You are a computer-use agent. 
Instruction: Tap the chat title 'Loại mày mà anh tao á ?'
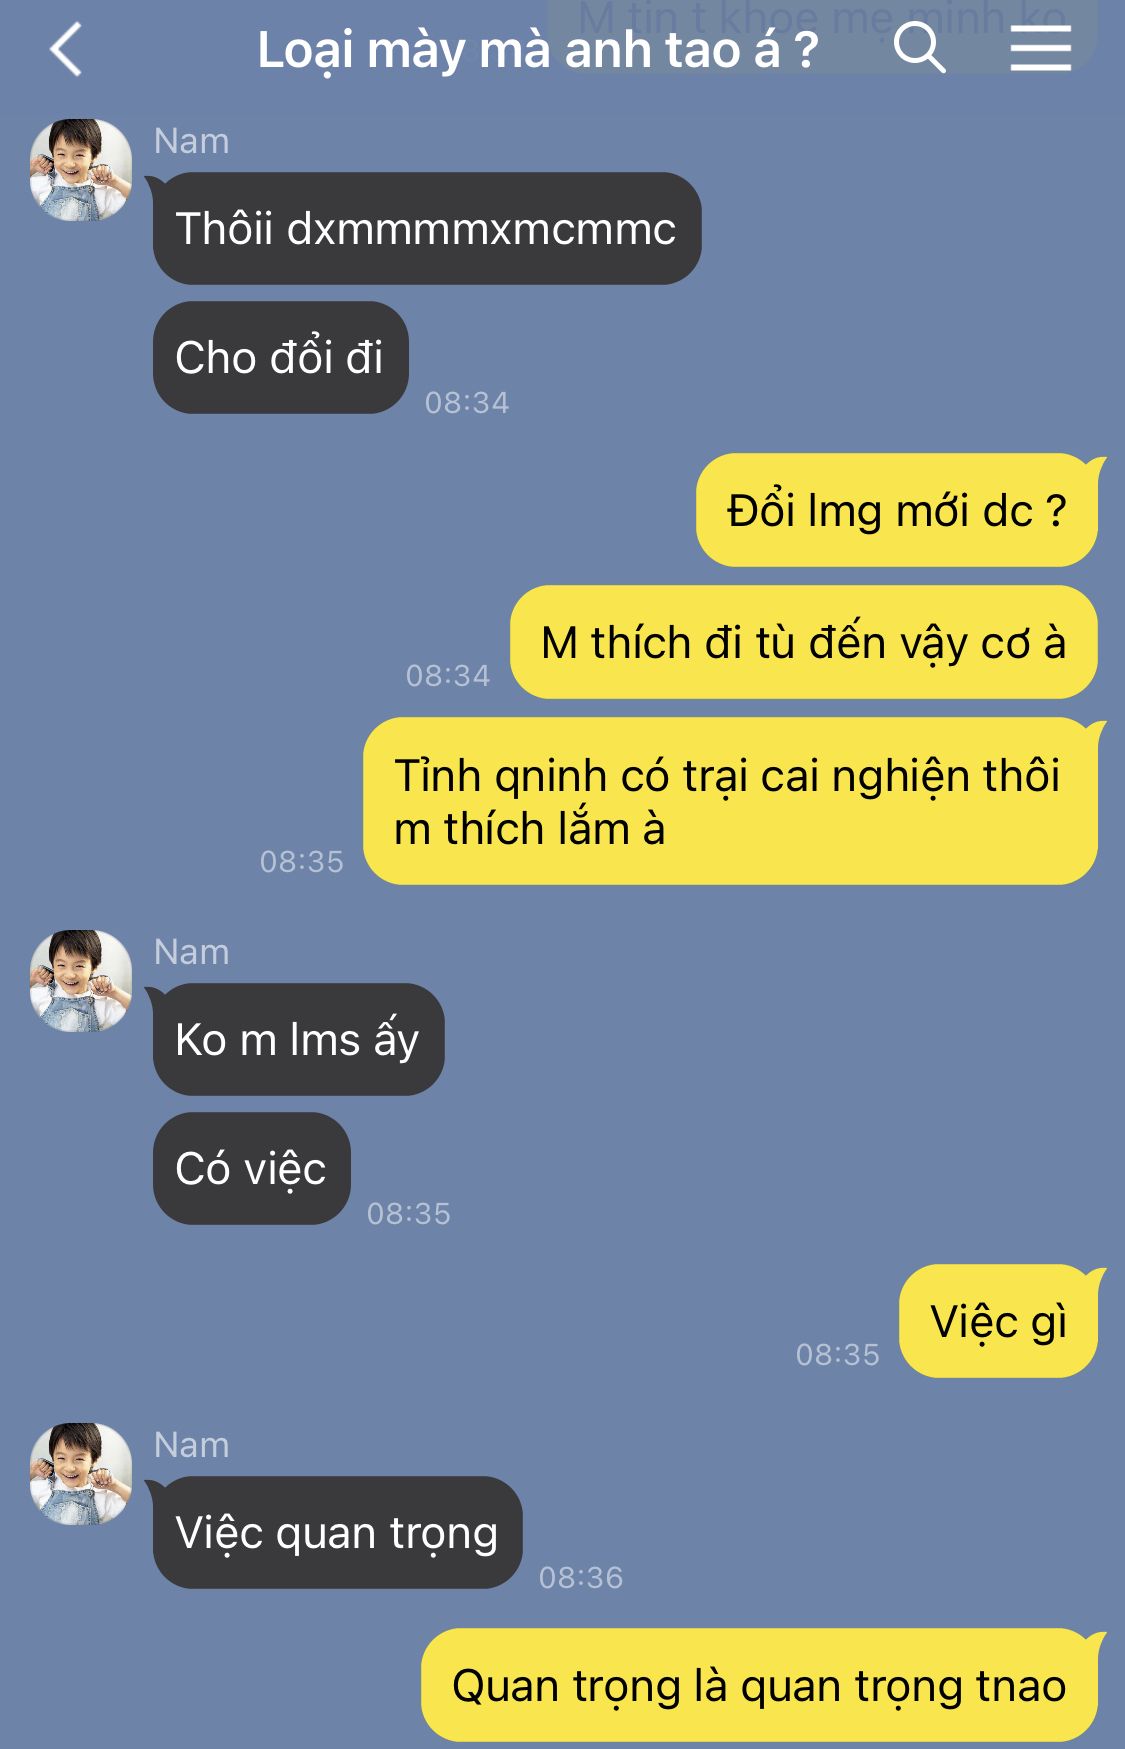click(x=538, y=50)
